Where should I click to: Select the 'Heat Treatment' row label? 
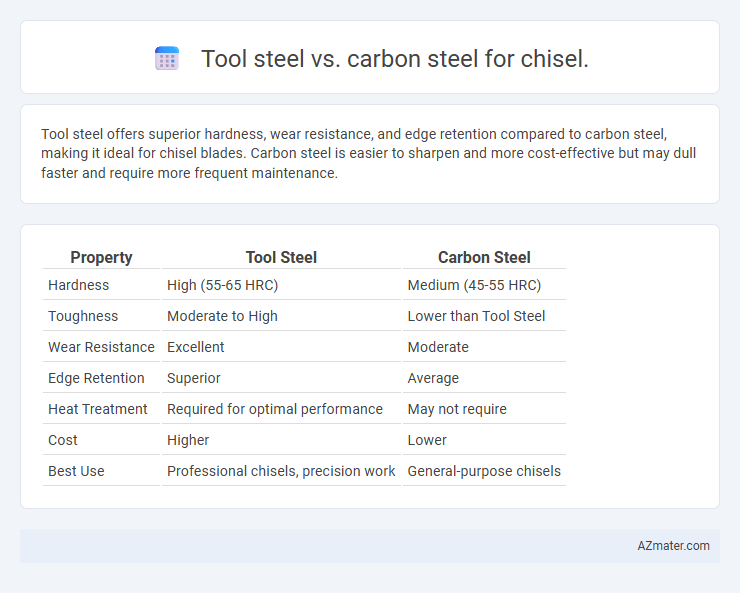(x=98, y=409)
